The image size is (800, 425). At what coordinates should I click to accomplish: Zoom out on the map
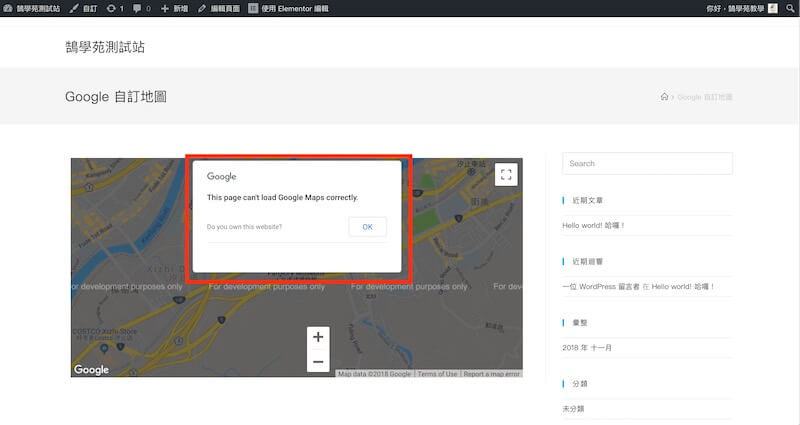pos(318,361)
